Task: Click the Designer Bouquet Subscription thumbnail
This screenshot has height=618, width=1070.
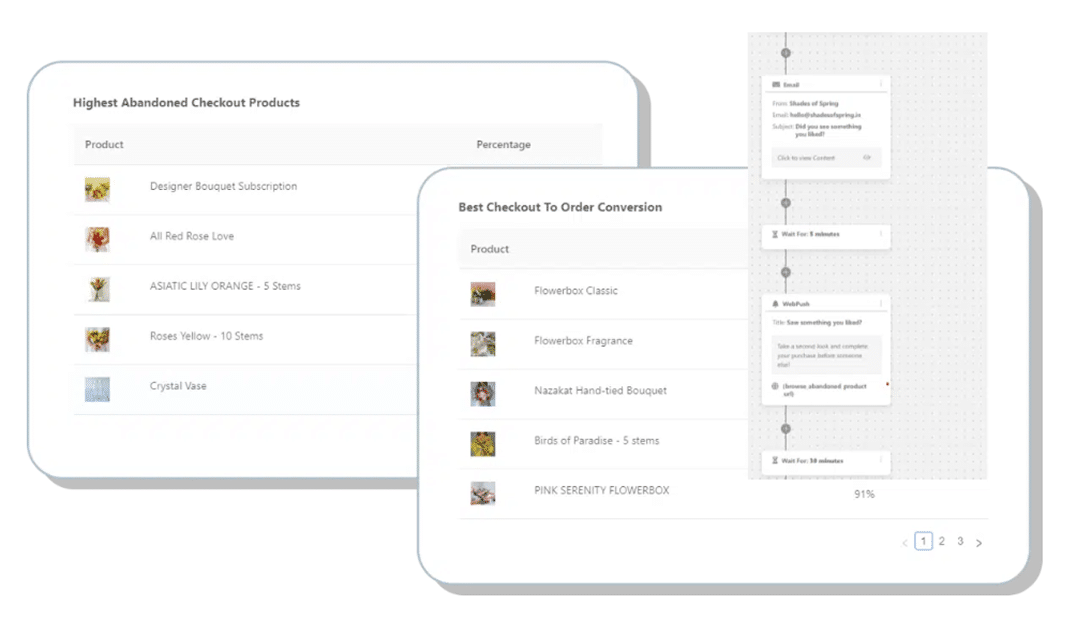Action: [x=97, y=189]
